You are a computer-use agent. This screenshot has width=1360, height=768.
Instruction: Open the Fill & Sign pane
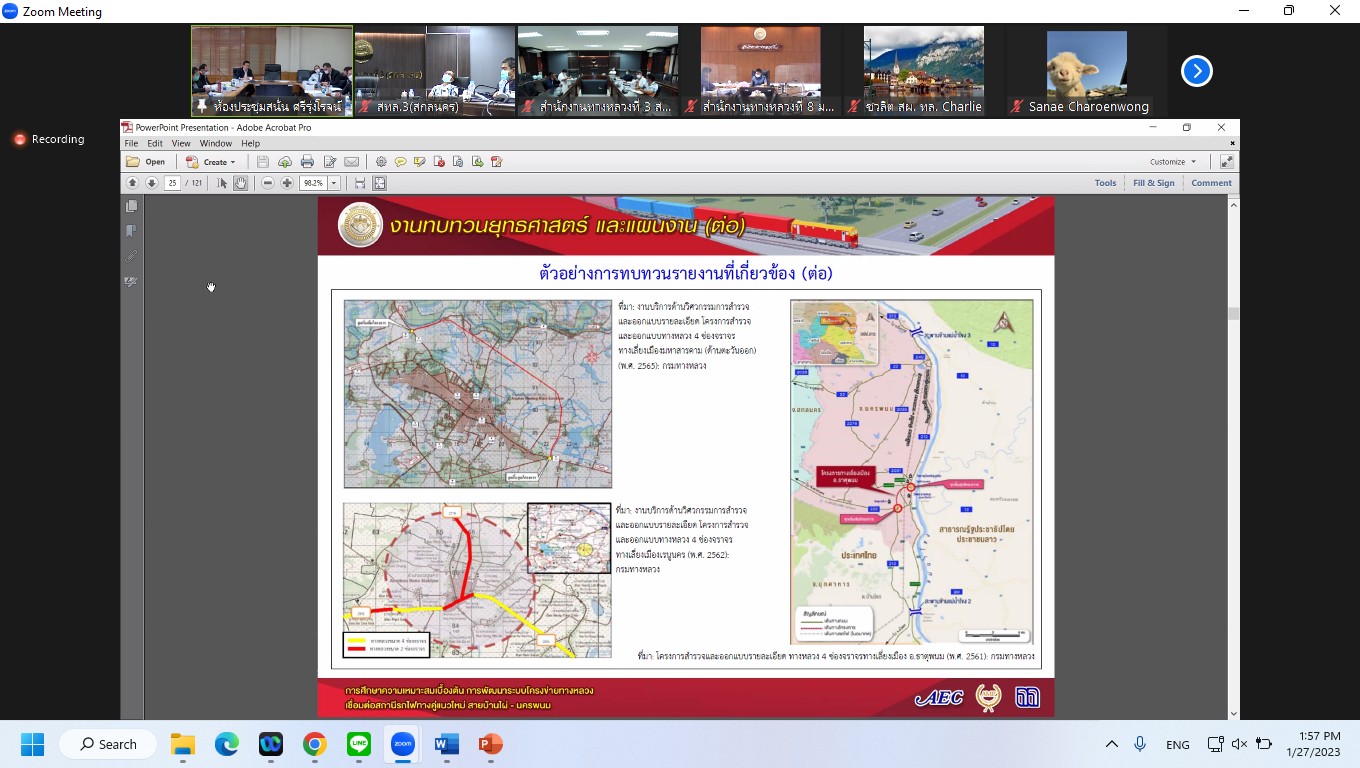click(1153, 183)
